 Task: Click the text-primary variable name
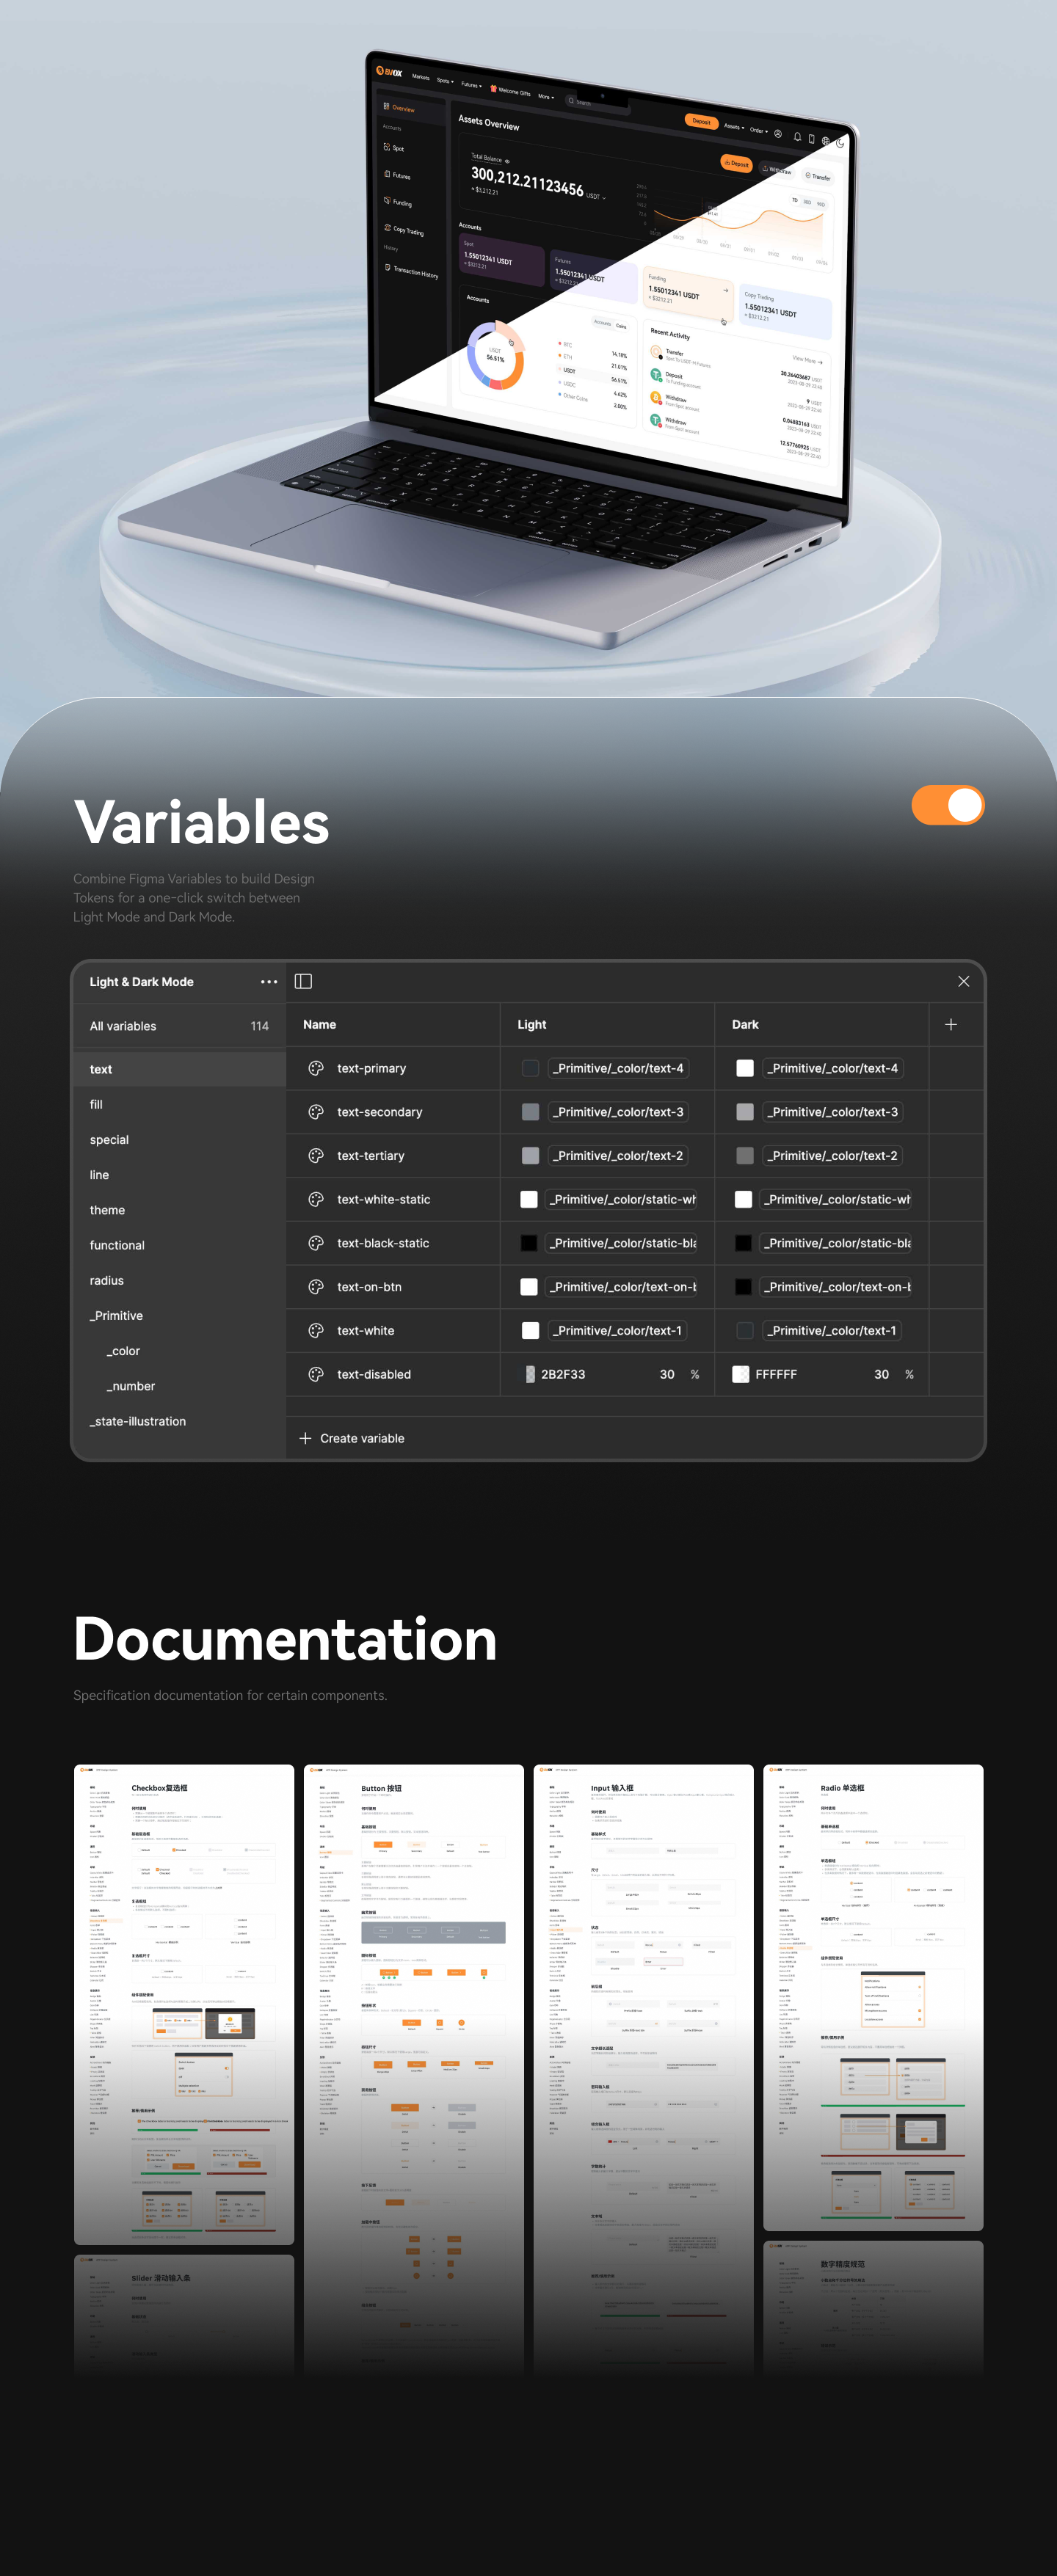(371, 1068)
